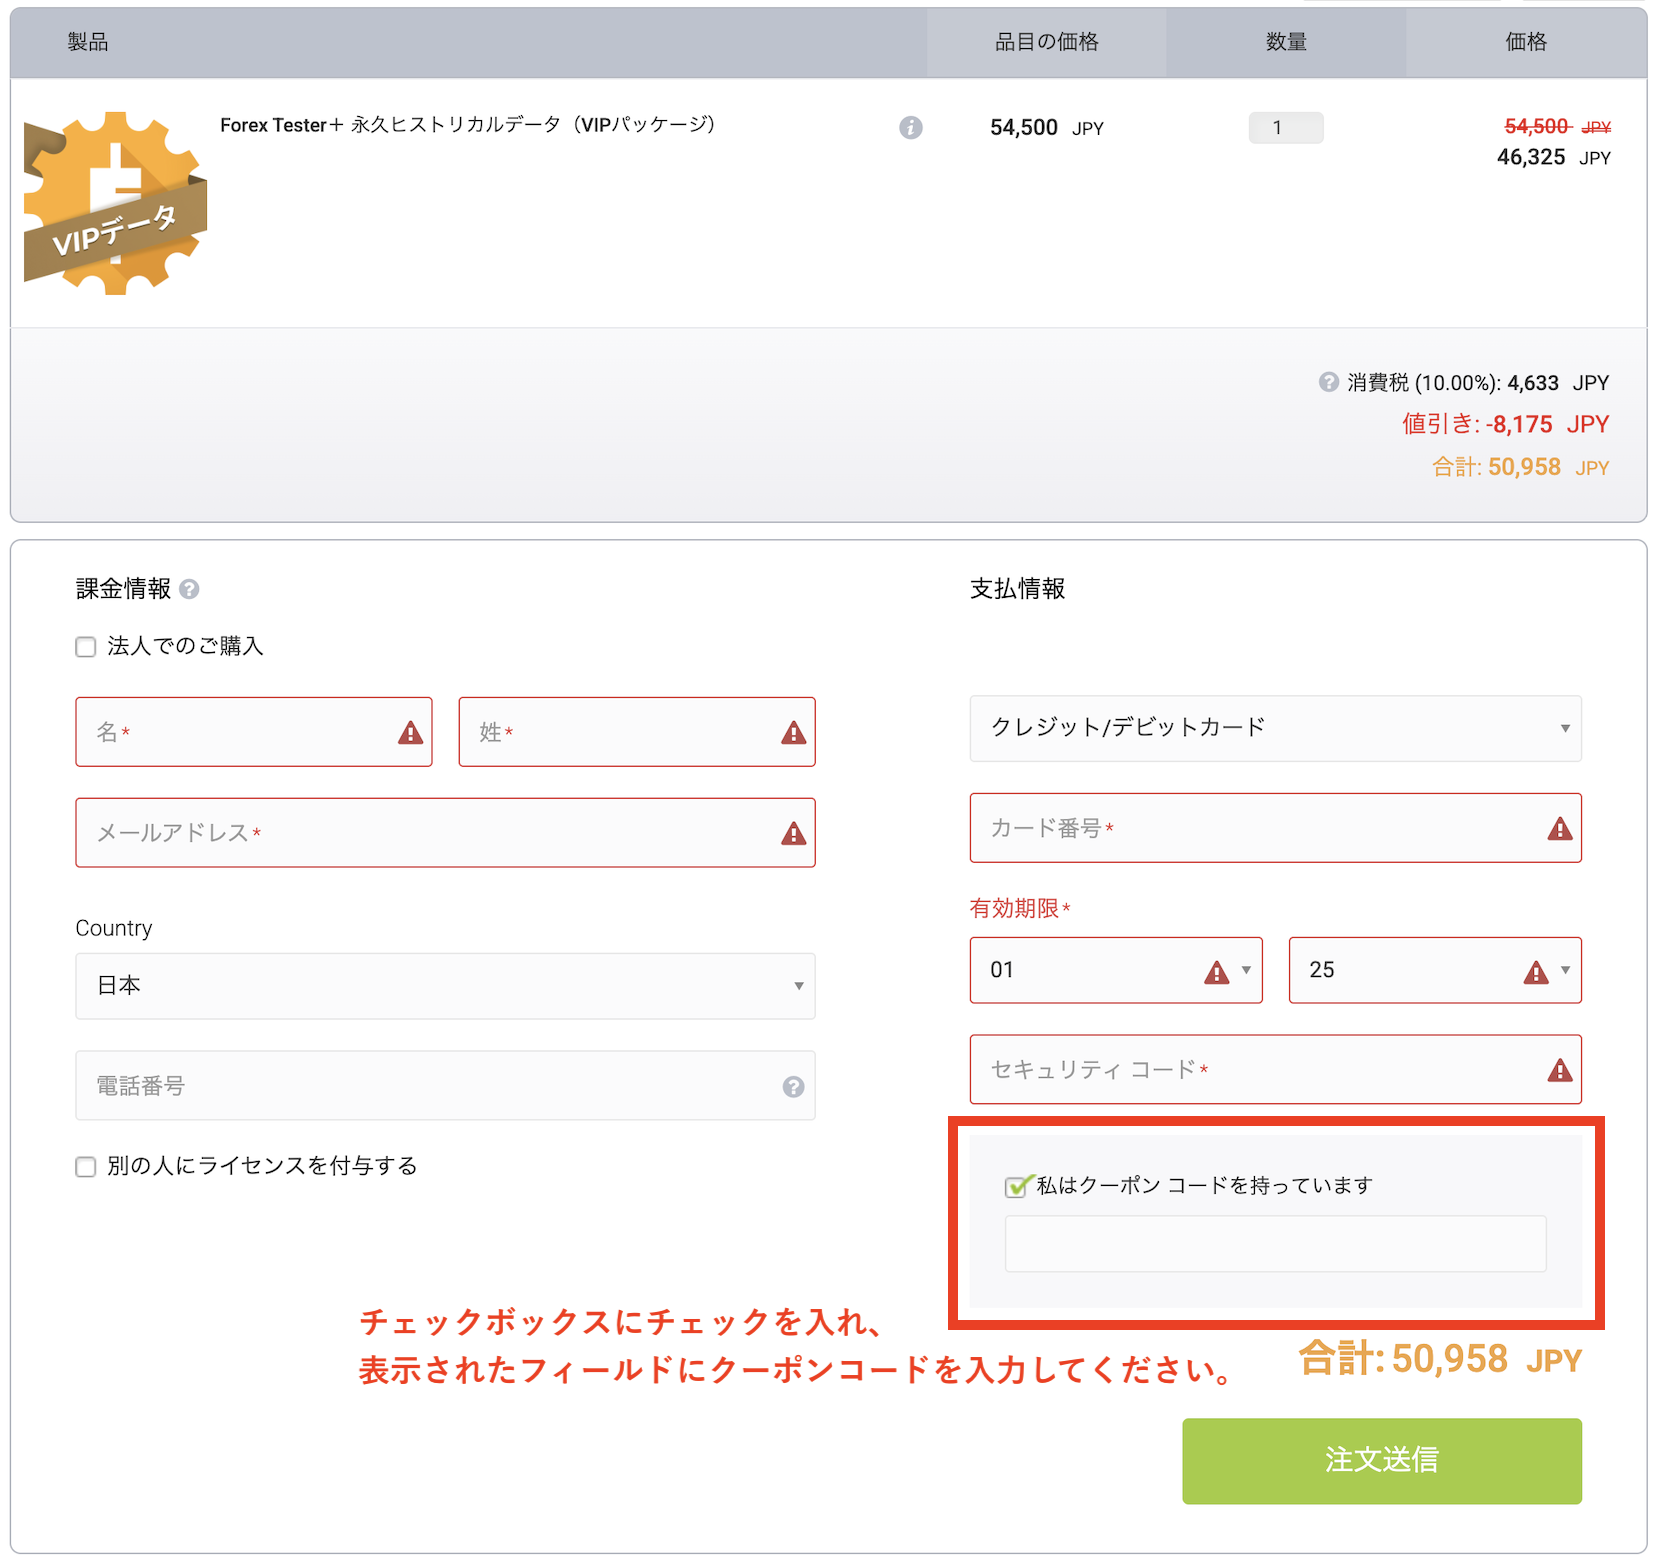The image size is (1656, 1564).
Task: Expand the expiry month dropdown showing 01
Action: point(1115,970)
